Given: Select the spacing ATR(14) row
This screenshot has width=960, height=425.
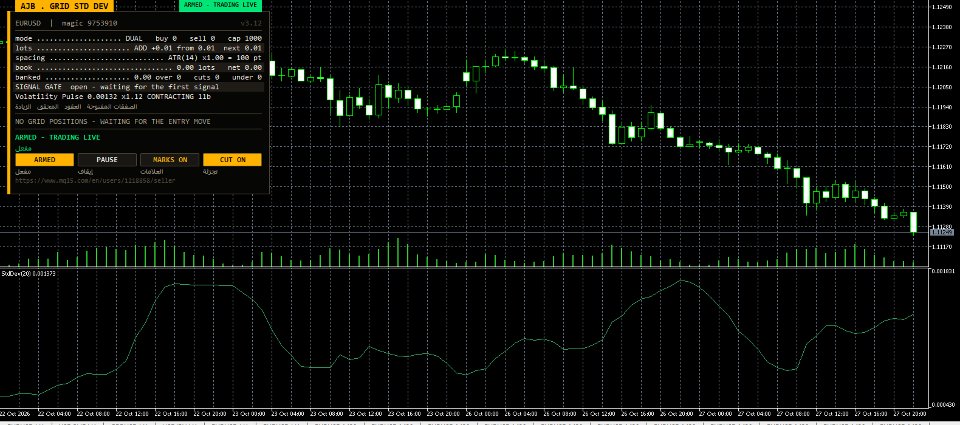Looking at the screenshot, I should pos(138,58).
